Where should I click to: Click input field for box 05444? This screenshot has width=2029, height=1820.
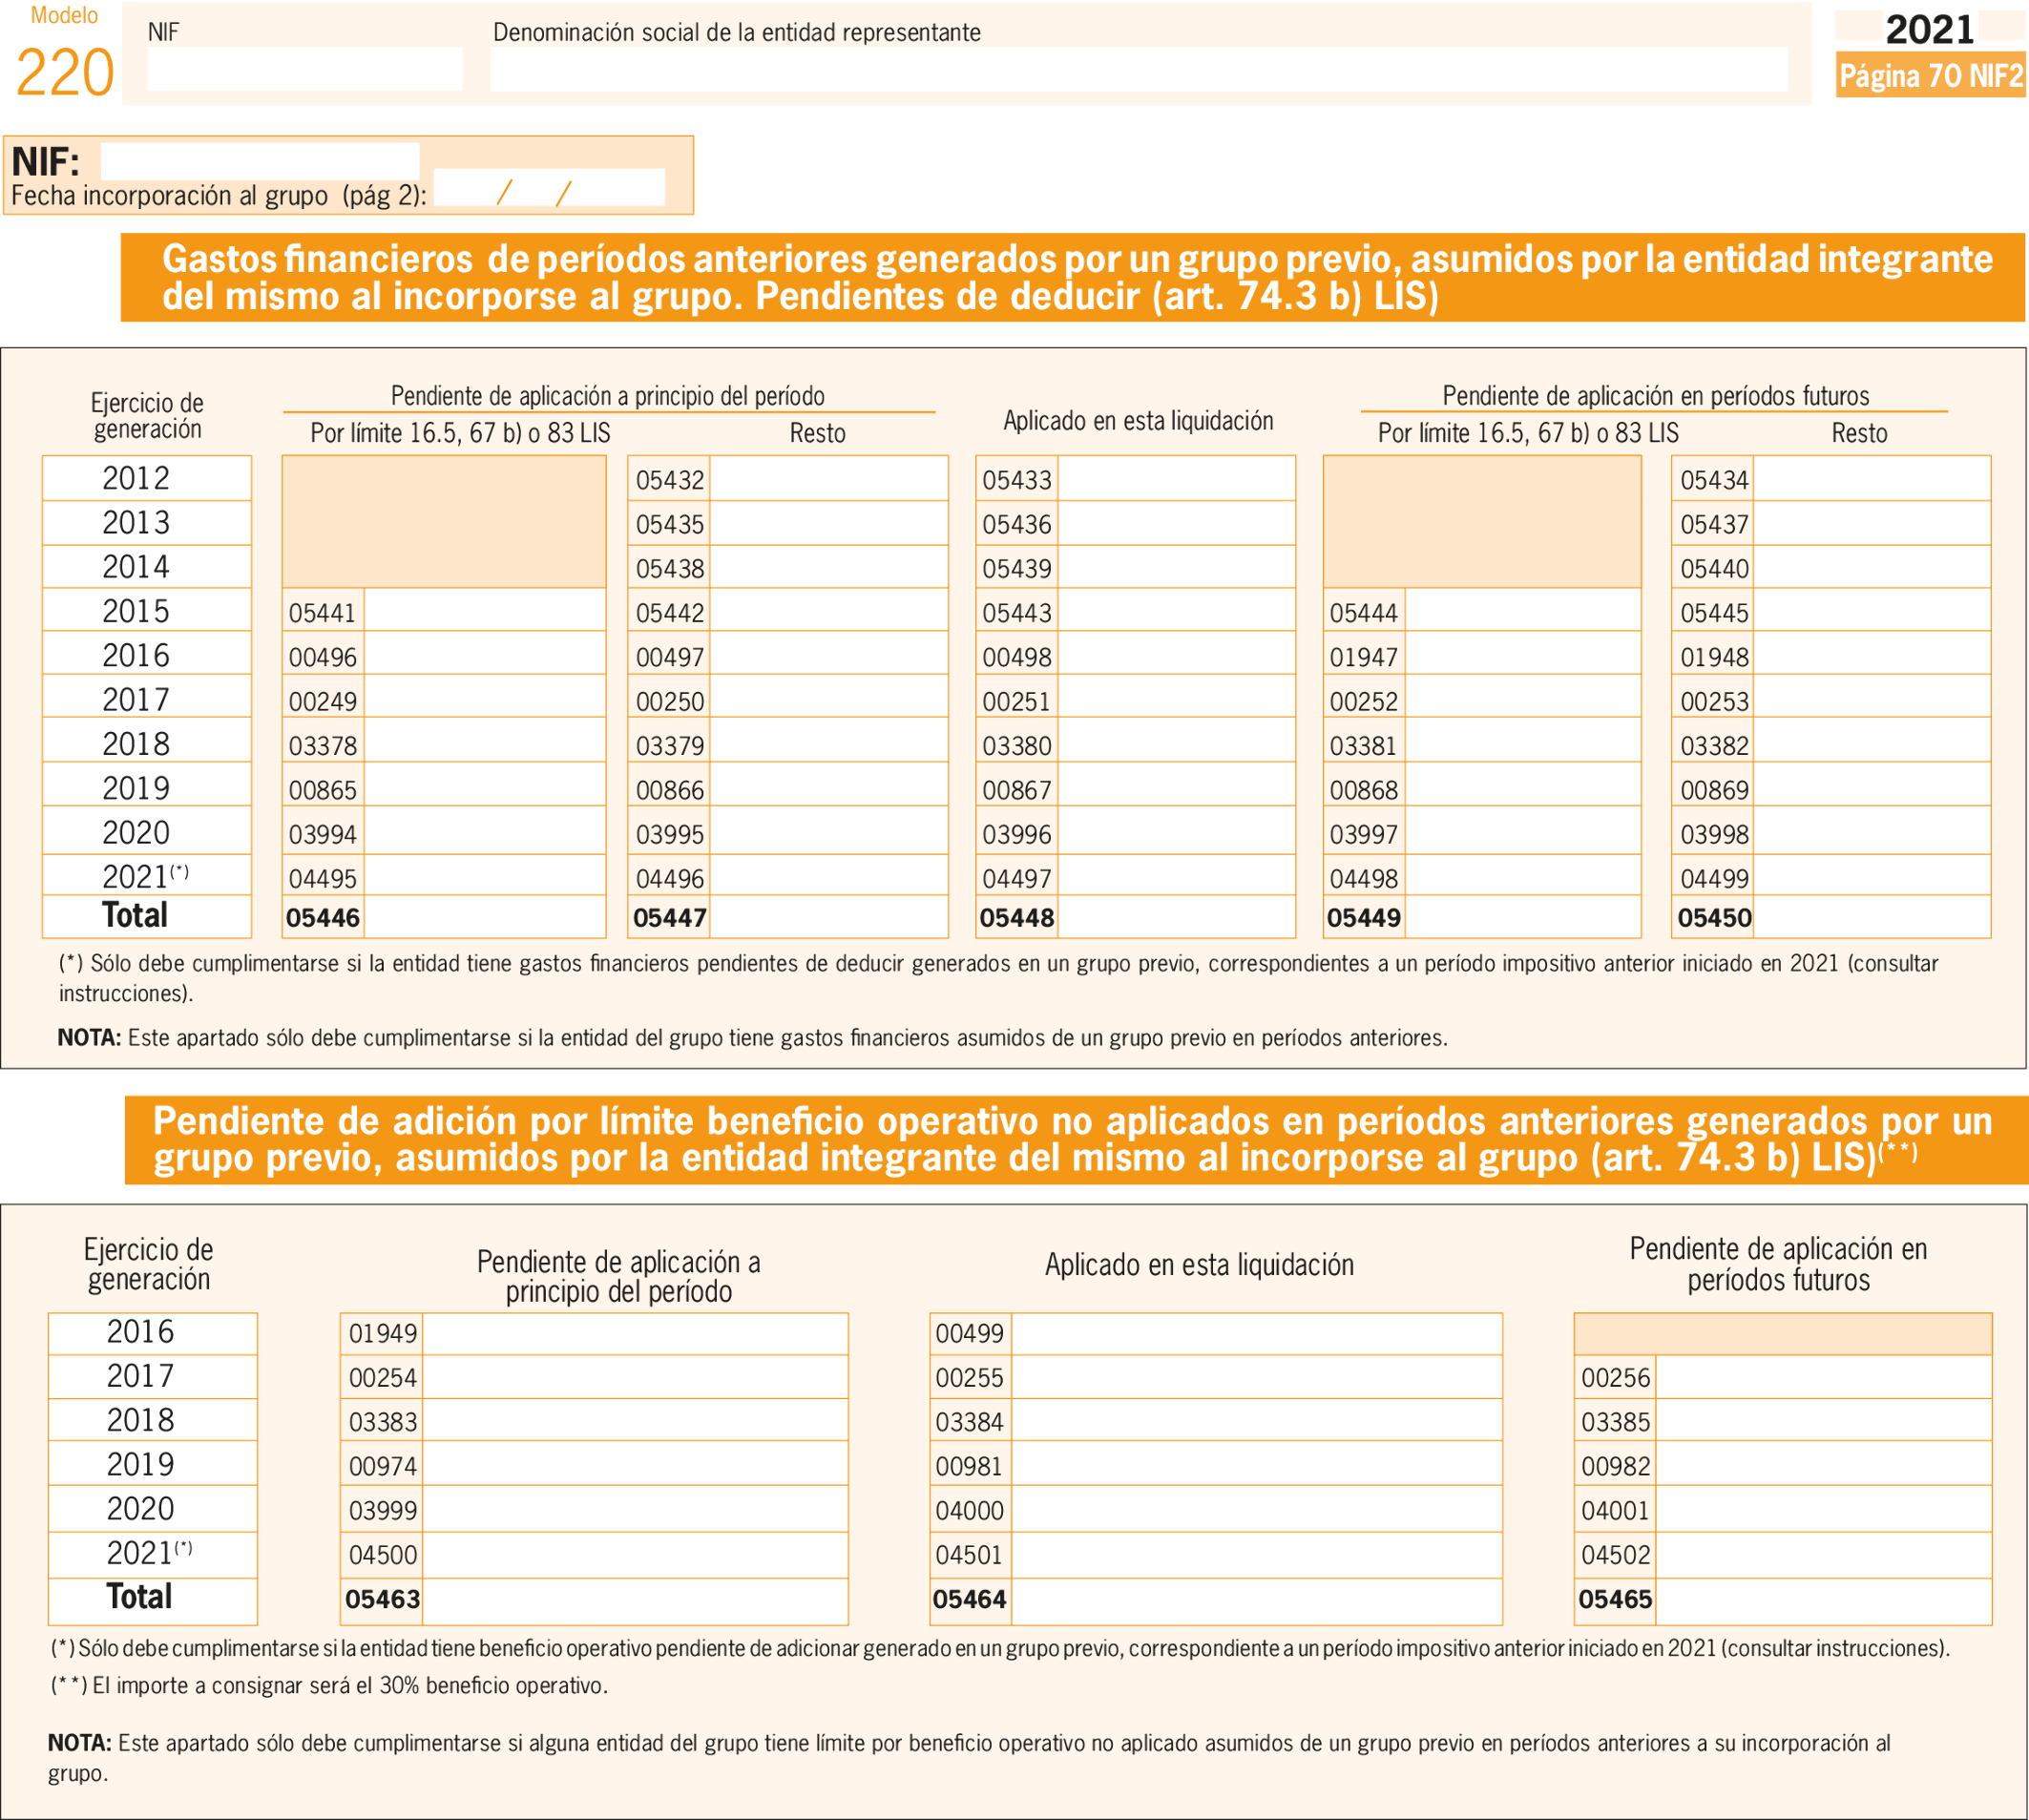click(1522, 610)
